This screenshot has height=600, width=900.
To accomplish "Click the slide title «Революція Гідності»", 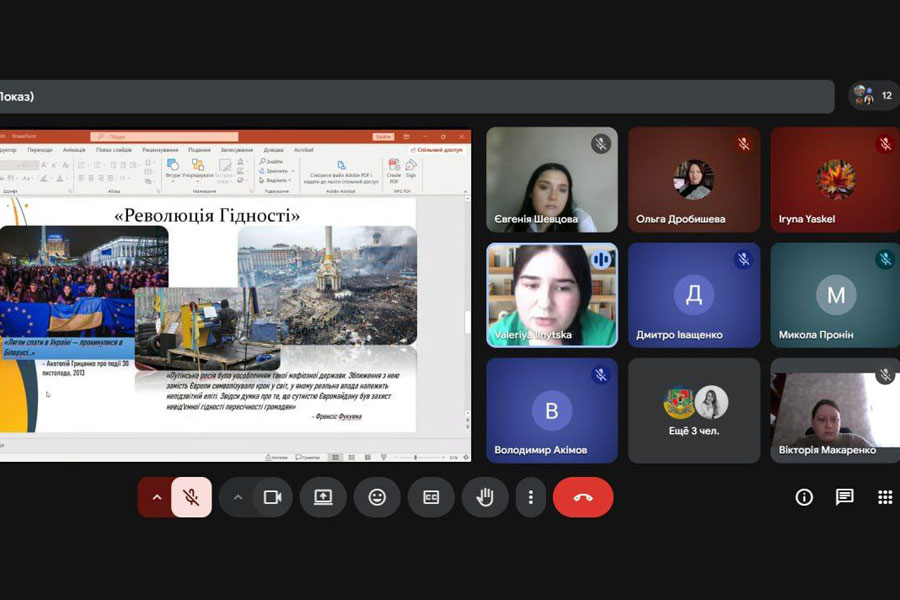I will (x=207, y=215).
